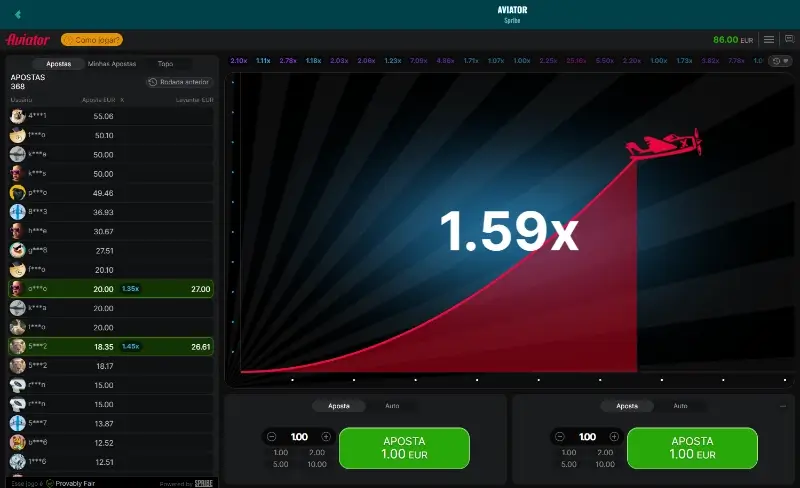Click the 1.45x cashout multiplier badge
800x488 pixels.
131,347
